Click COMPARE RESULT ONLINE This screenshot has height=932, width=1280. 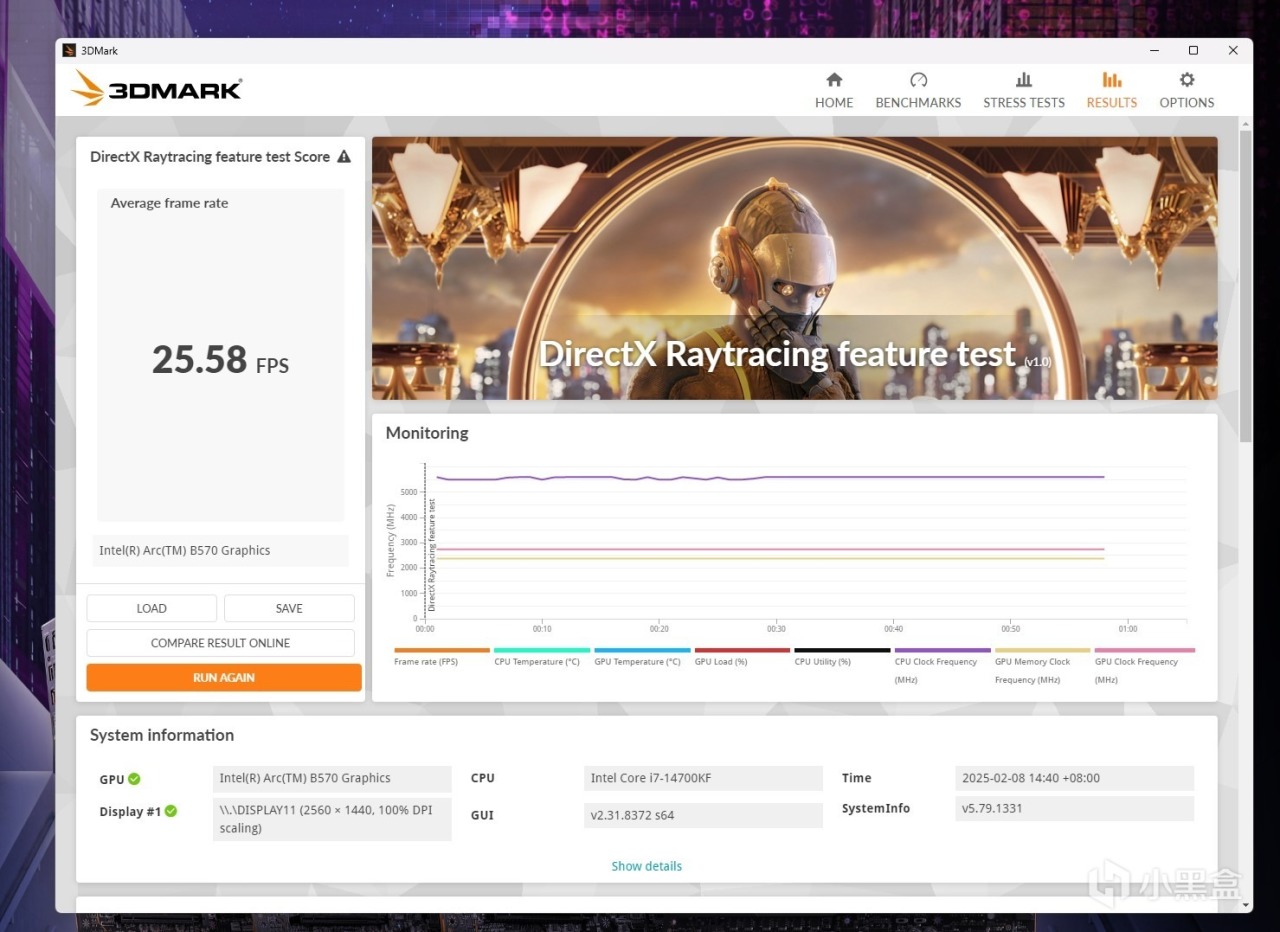(220, 643)
